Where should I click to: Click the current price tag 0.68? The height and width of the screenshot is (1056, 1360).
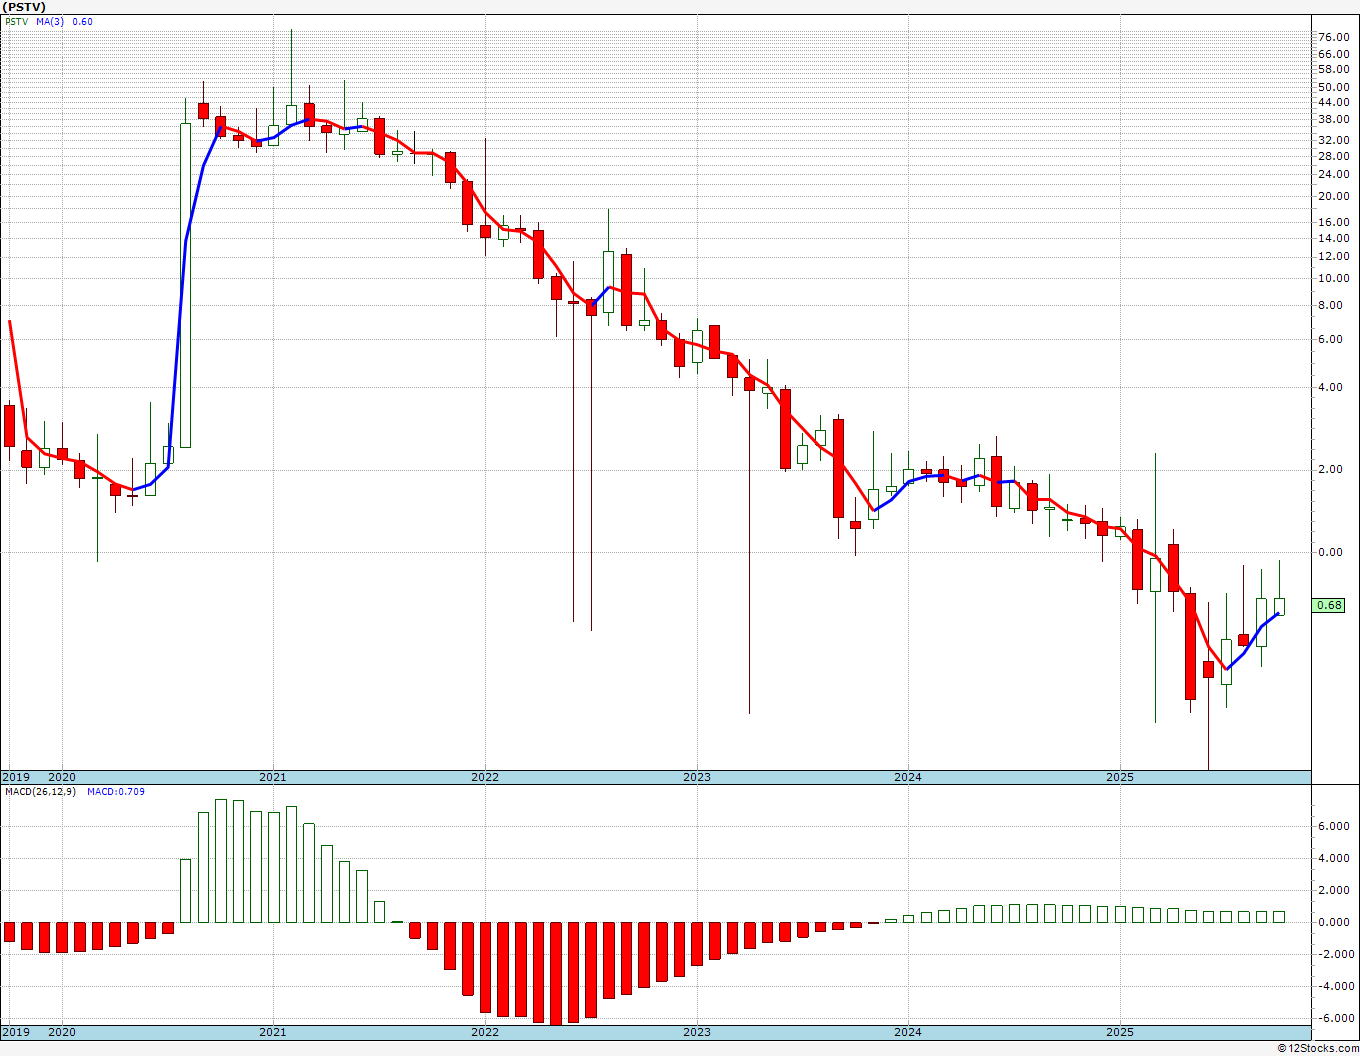(1330, 605)
